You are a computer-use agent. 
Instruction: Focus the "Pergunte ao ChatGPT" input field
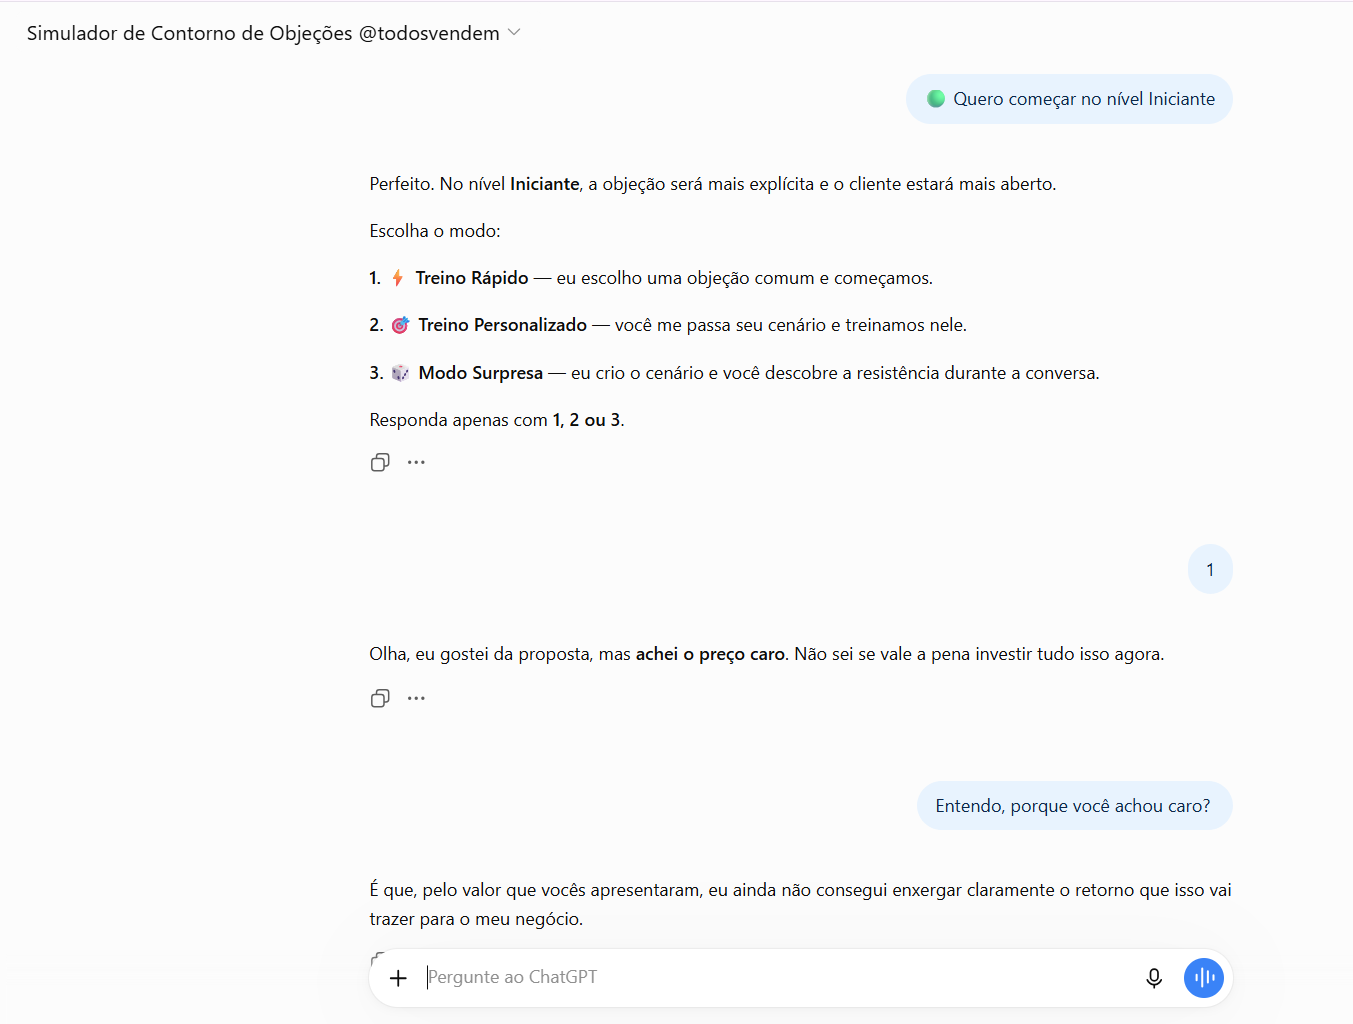pyautogui.click(x=780, y=977)
